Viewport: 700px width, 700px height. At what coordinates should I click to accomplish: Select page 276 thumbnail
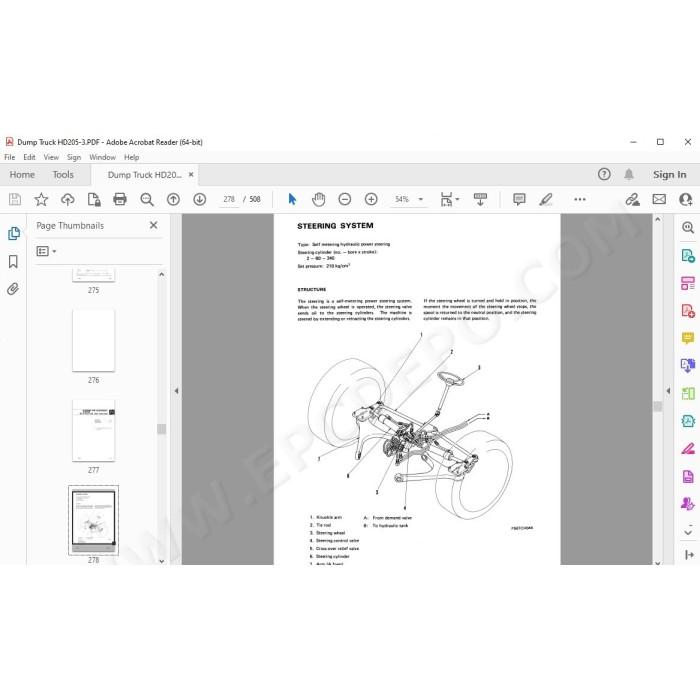(x=93, y=340)
